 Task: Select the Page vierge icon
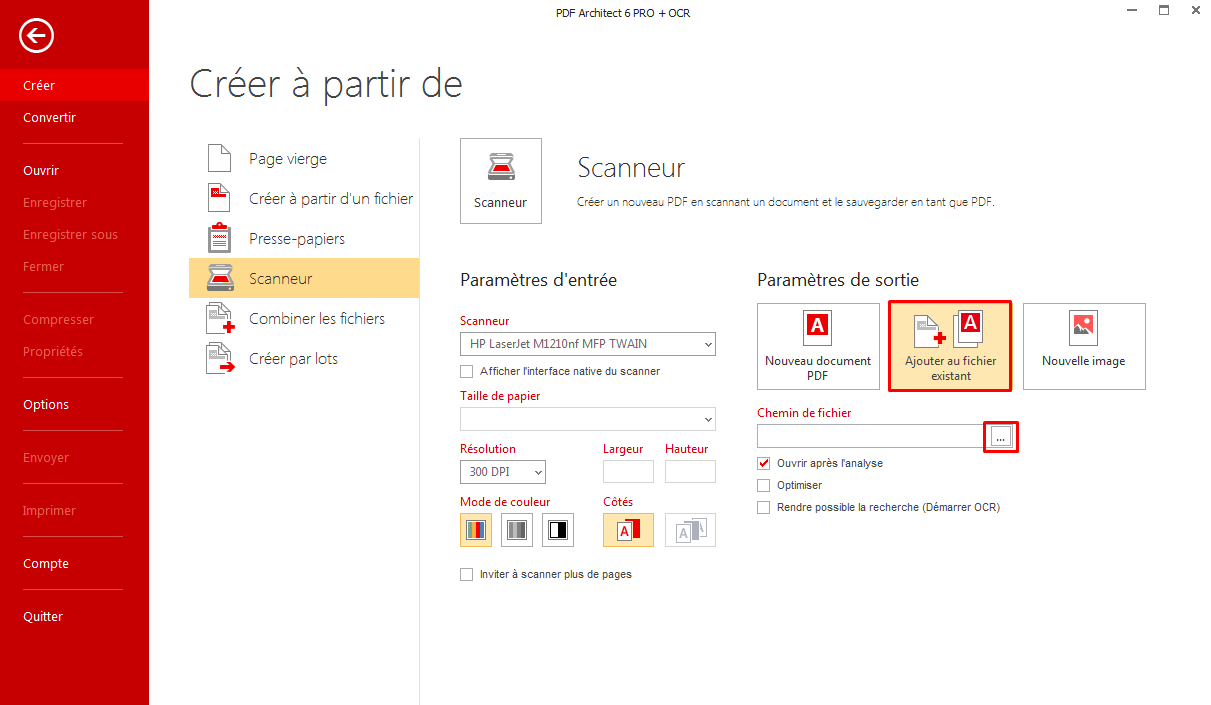(219, 158)
